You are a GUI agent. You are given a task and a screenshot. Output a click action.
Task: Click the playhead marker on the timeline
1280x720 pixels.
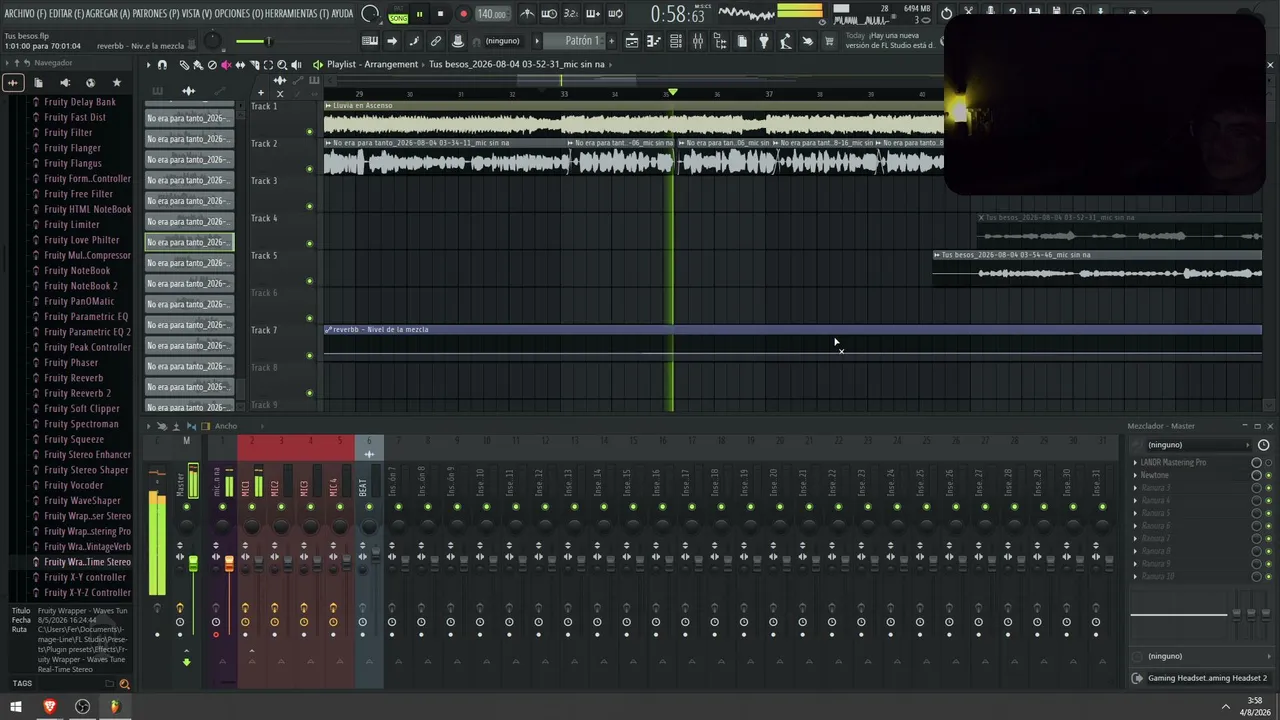[672, 92]
